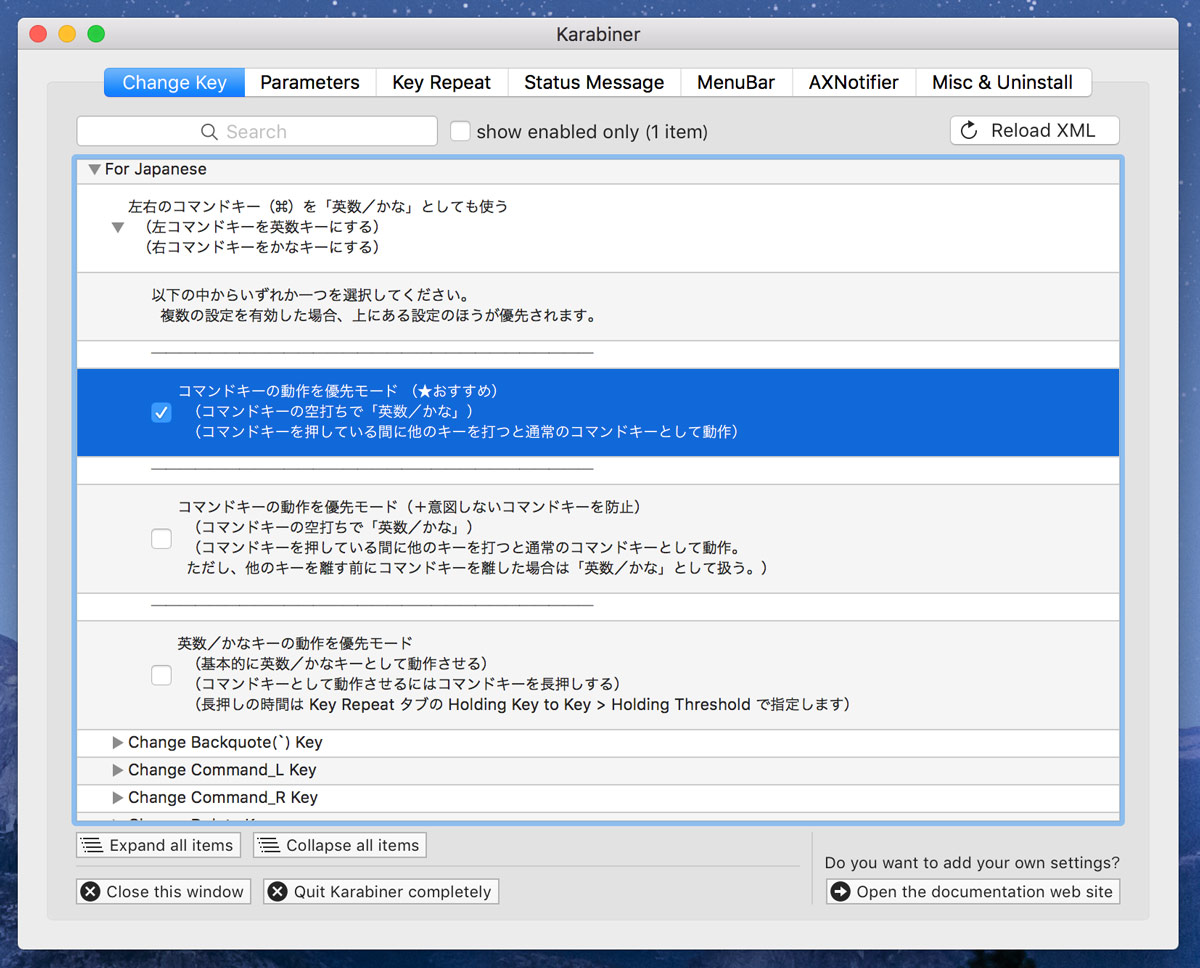Expand the Change Command_R Key group
This screenshot has height=968, width=1200.
click(x=118, y=798)
